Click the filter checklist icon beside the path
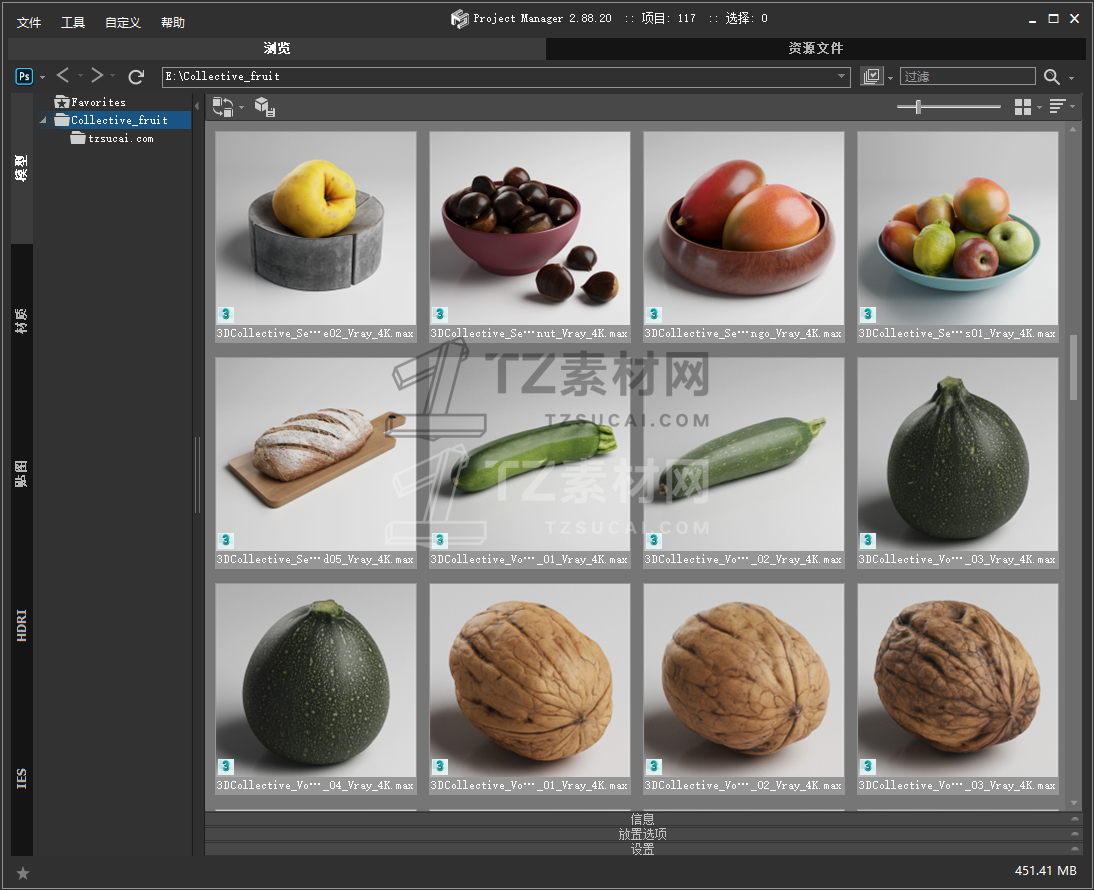The image size is (1094, 890). tap(872, 76)
